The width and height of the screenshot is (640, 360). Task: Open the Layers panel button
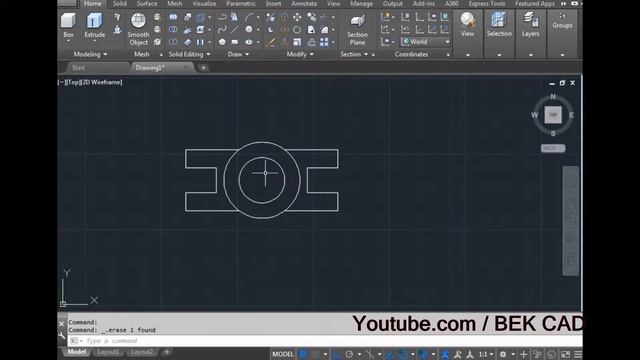tap(531, 25)
